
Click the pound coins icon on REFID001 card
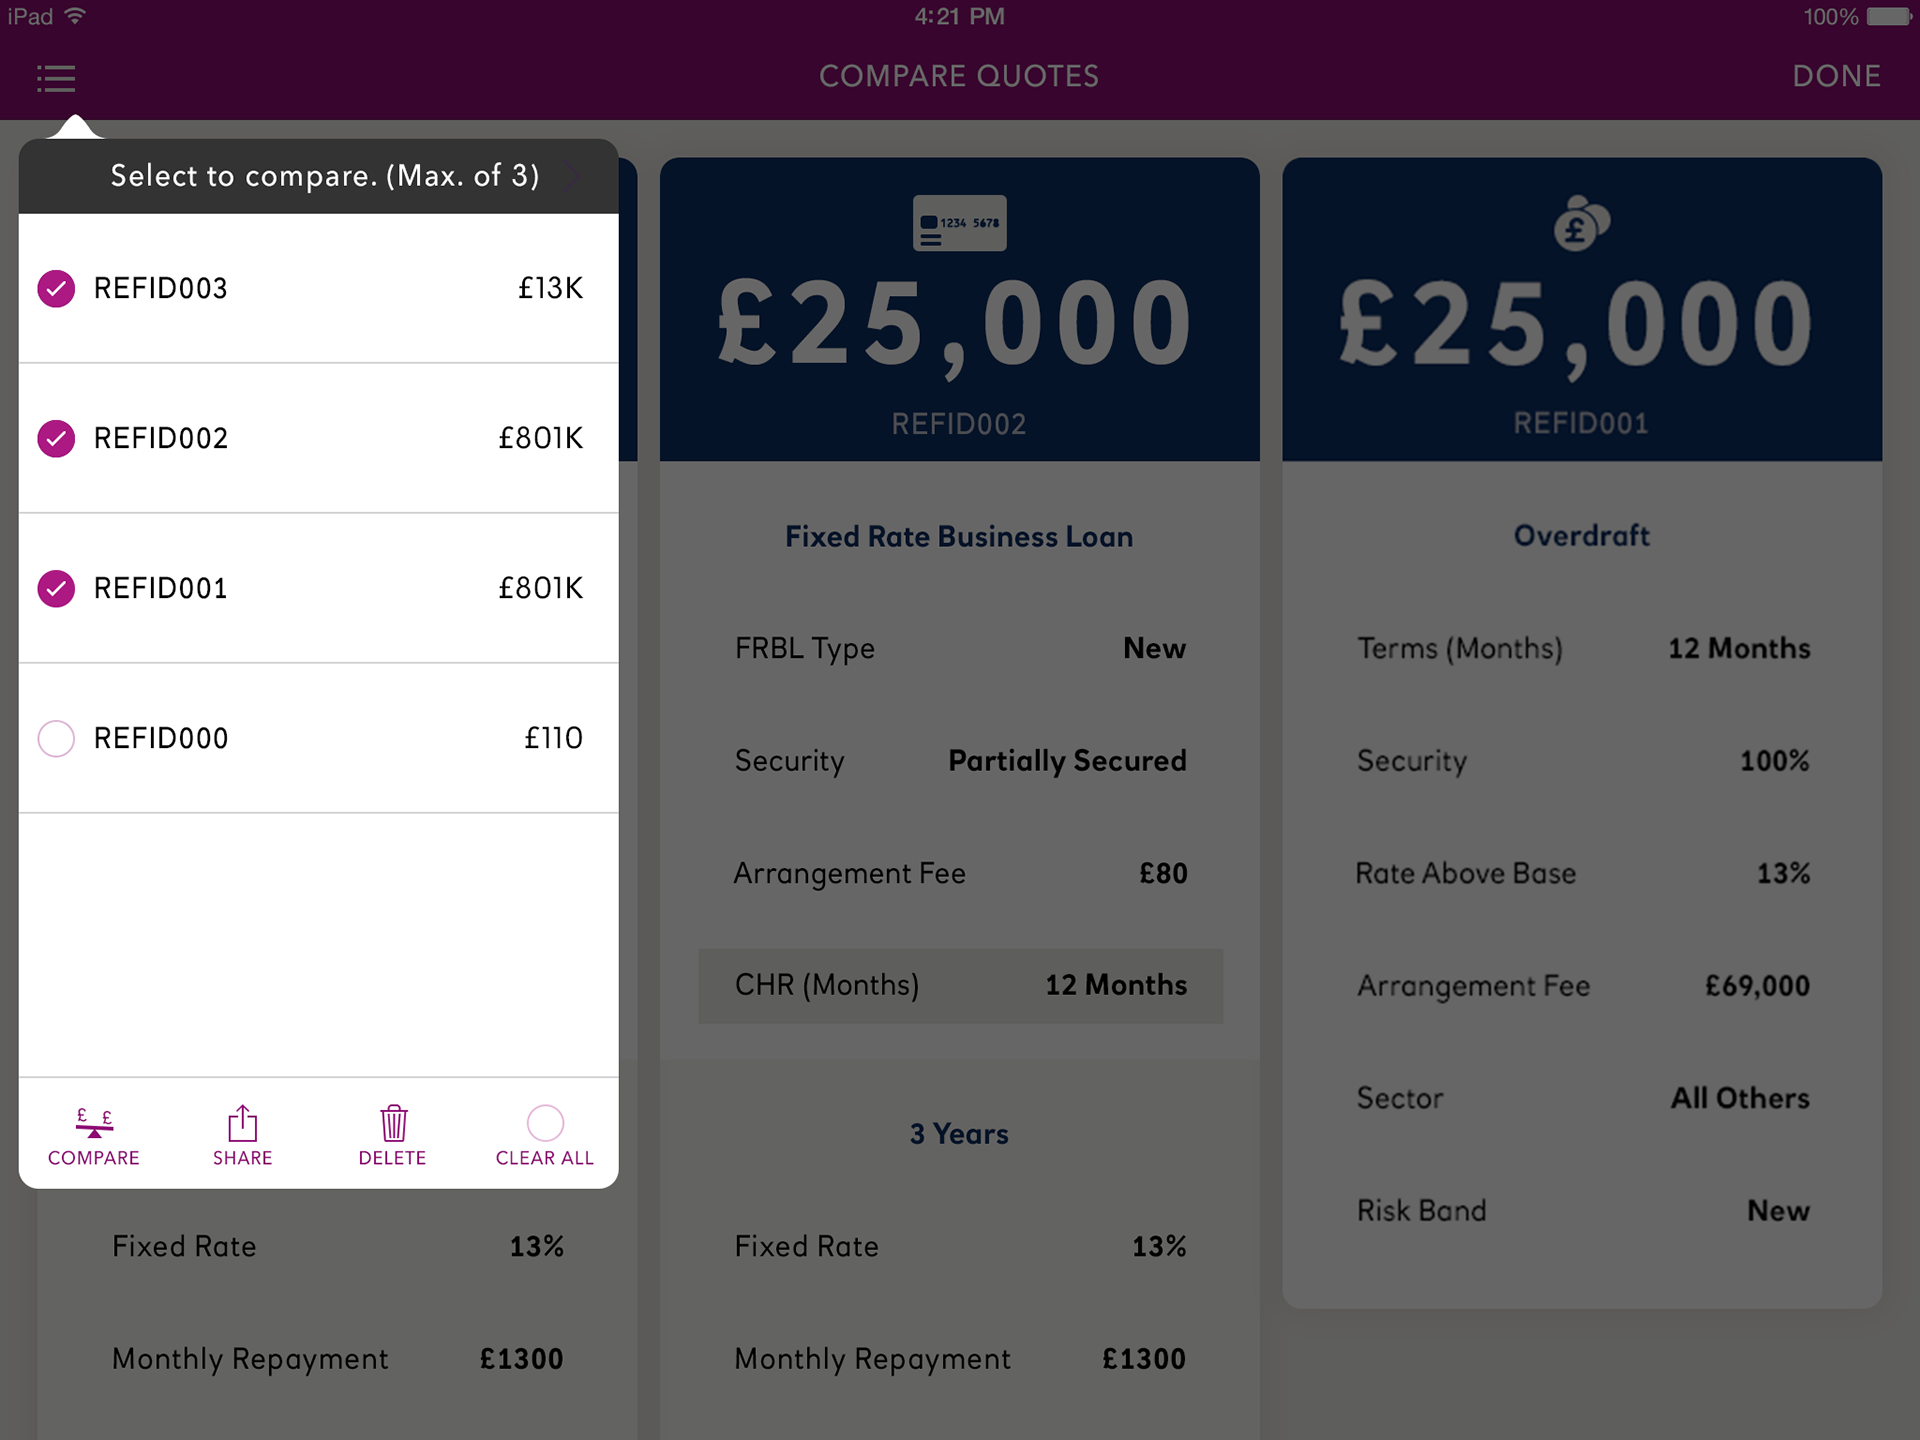pyautogui.click(x=1581, y=223)
